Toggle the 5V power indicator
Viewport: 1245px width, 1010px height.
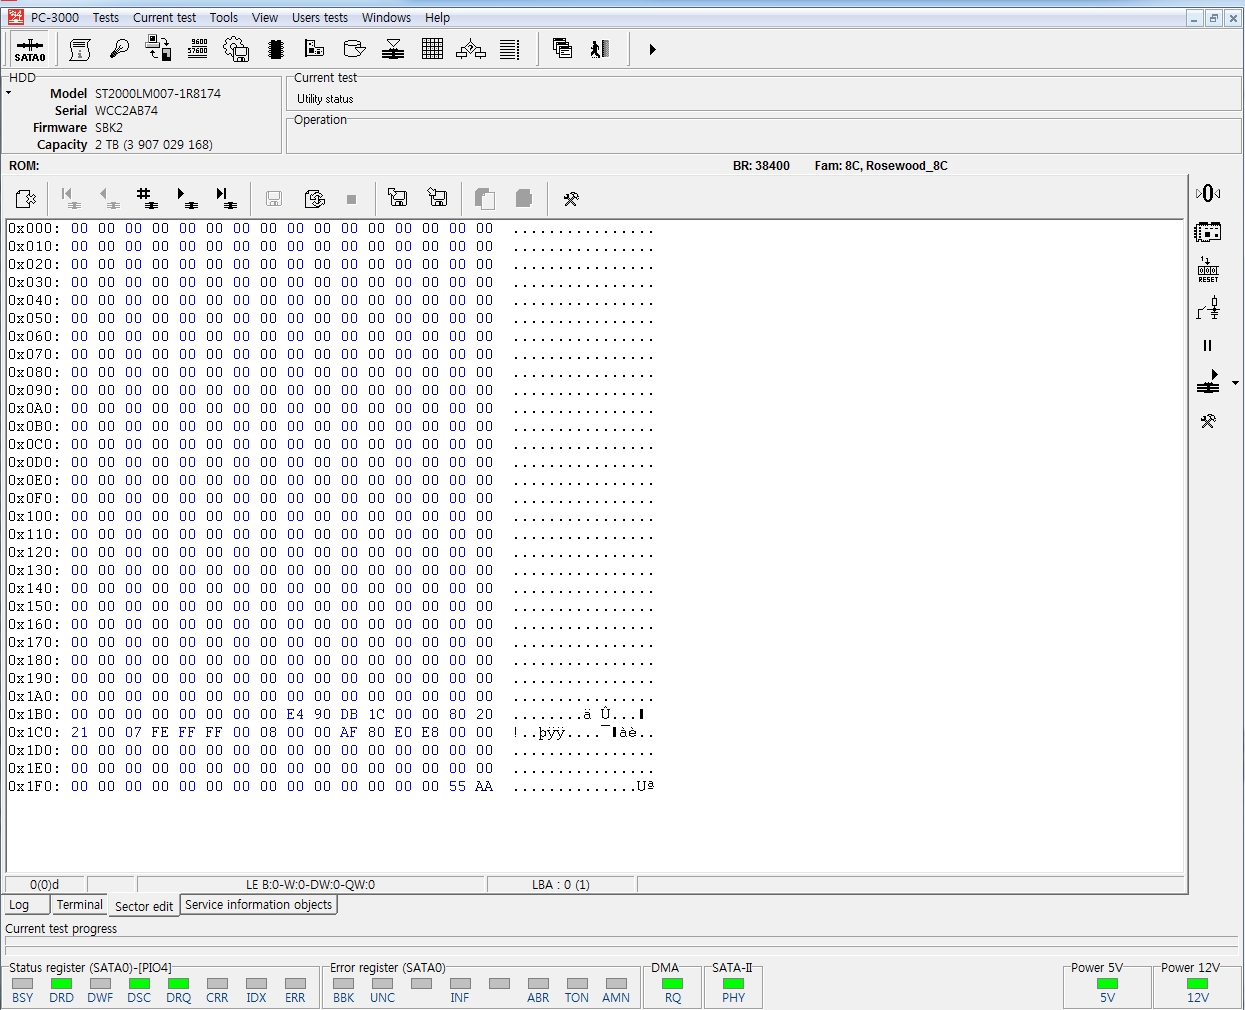[x=1107, y=984]
